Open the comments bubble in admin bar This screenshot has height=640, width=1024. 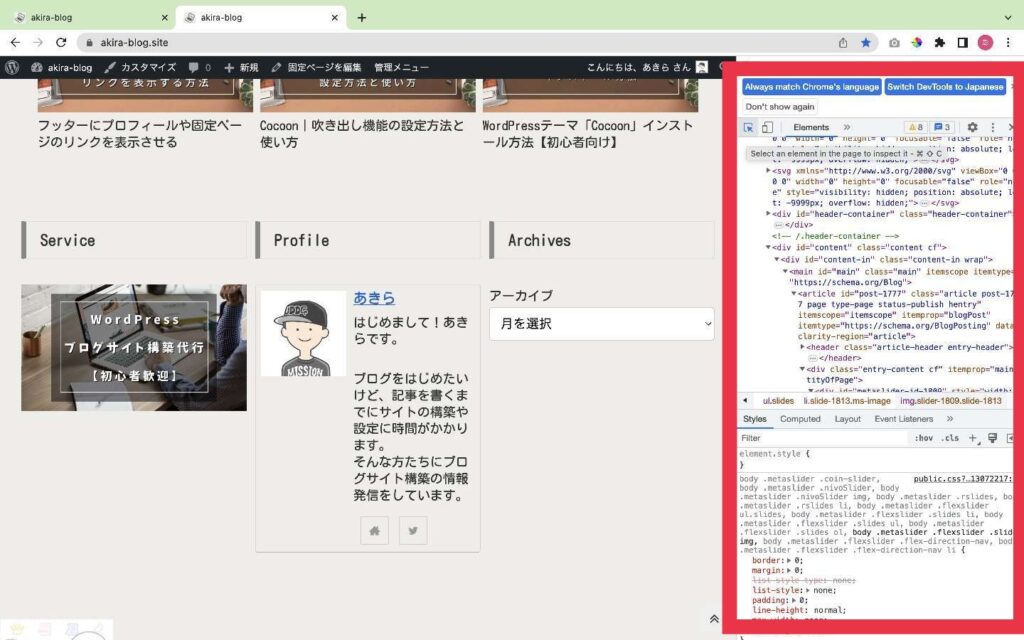(x=200, y=67)
